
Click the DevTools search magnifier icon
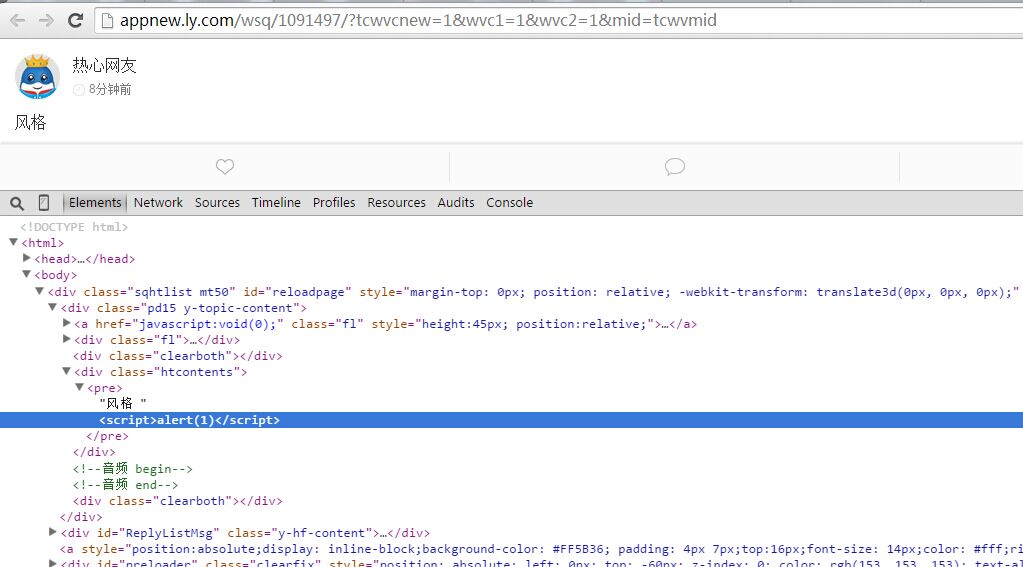tap(17, 203)
